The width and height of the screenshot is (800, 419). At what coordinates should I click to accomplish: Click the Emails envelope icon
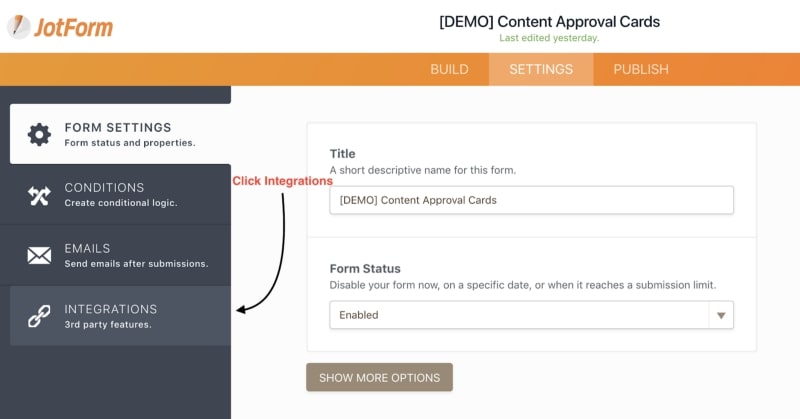point(39,256)
